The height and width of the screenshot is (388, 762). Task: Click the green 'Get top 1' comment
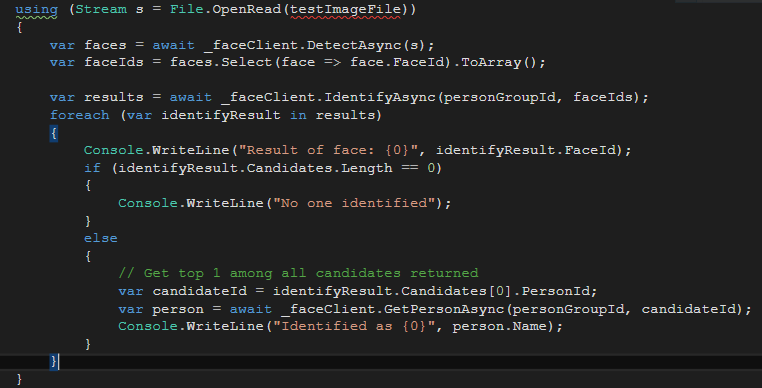(x=298, y=273)
